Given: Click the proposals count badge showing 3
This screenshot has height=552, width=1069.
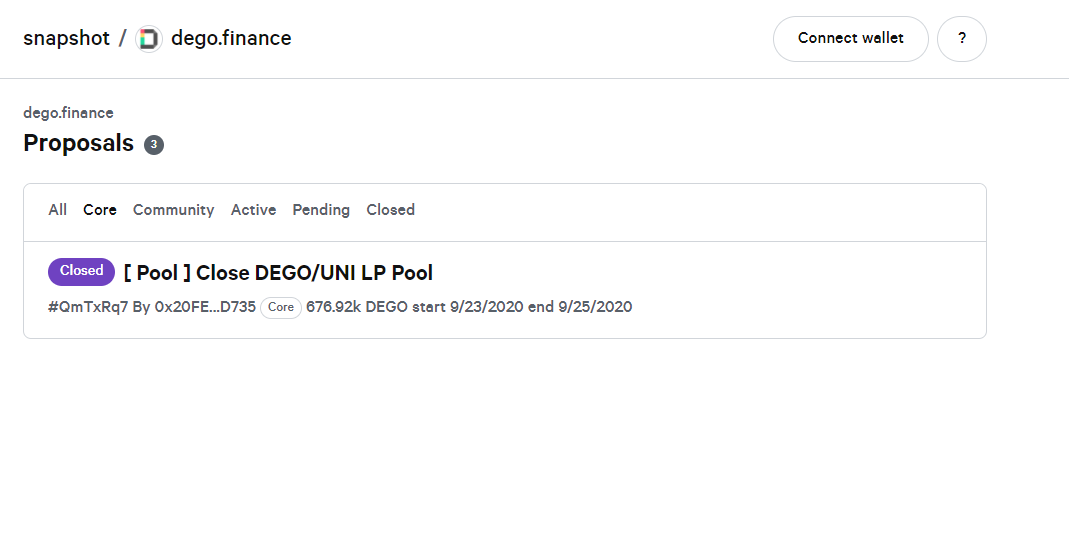Looking at the screenshot, I should pos(154,144).
